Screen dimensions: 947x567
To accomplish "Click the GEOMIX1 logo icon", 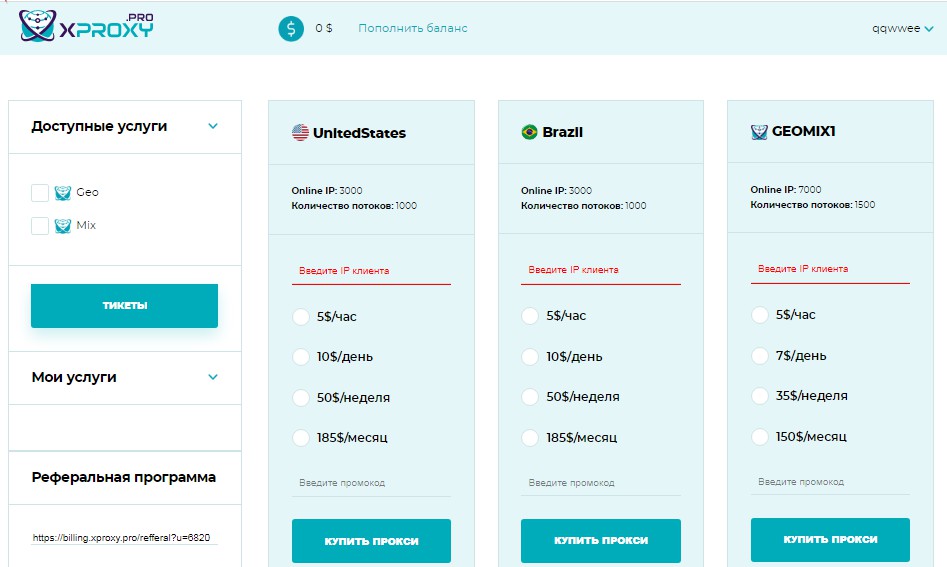I will click(759, 132).
